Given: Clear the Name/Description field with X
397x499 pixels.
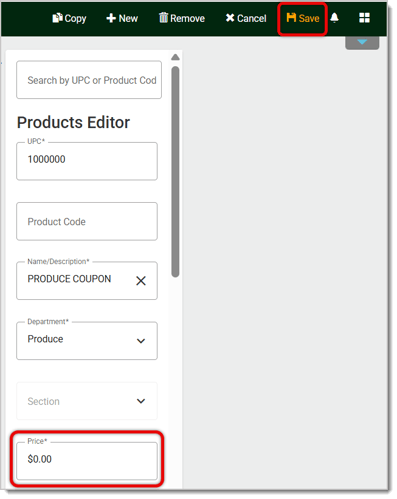Looking at the screenshot, I should (141, 281).
